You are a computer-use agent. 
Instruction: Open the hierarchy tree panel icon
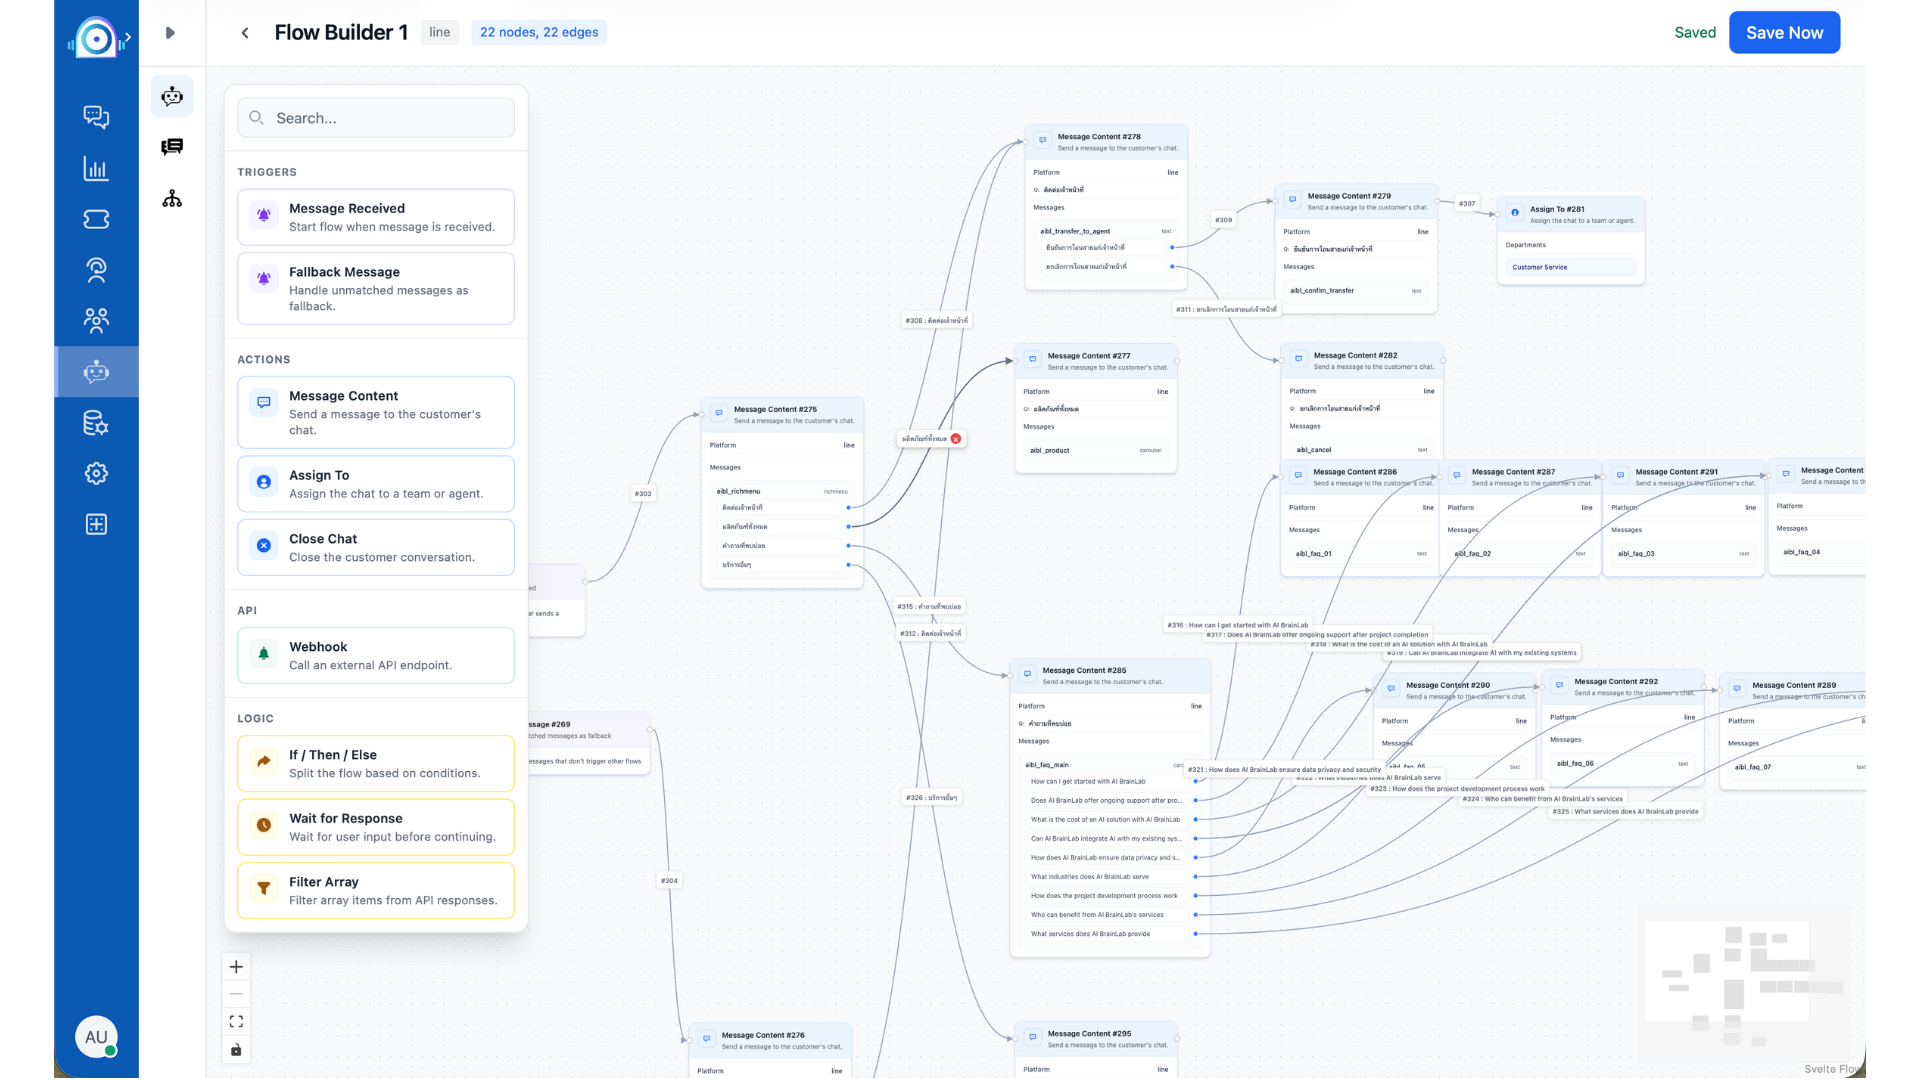coord(172,199)
